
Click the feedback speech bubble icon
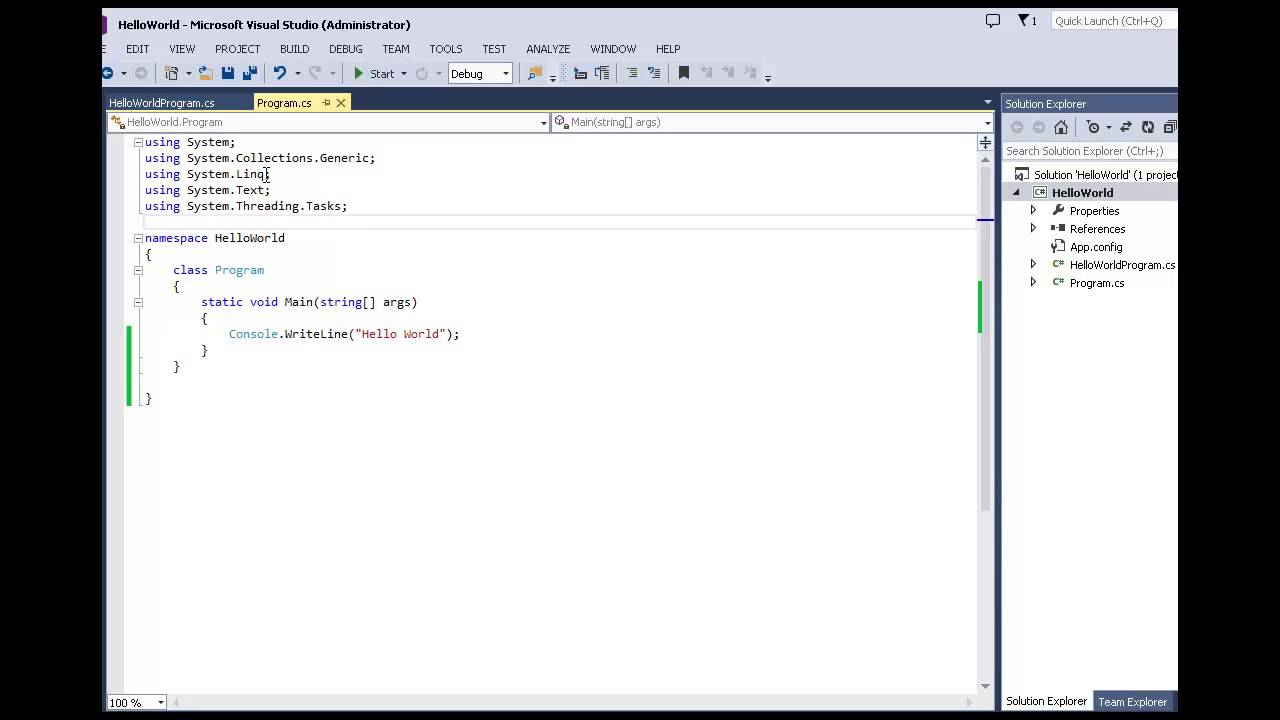[x=993, y=20]
